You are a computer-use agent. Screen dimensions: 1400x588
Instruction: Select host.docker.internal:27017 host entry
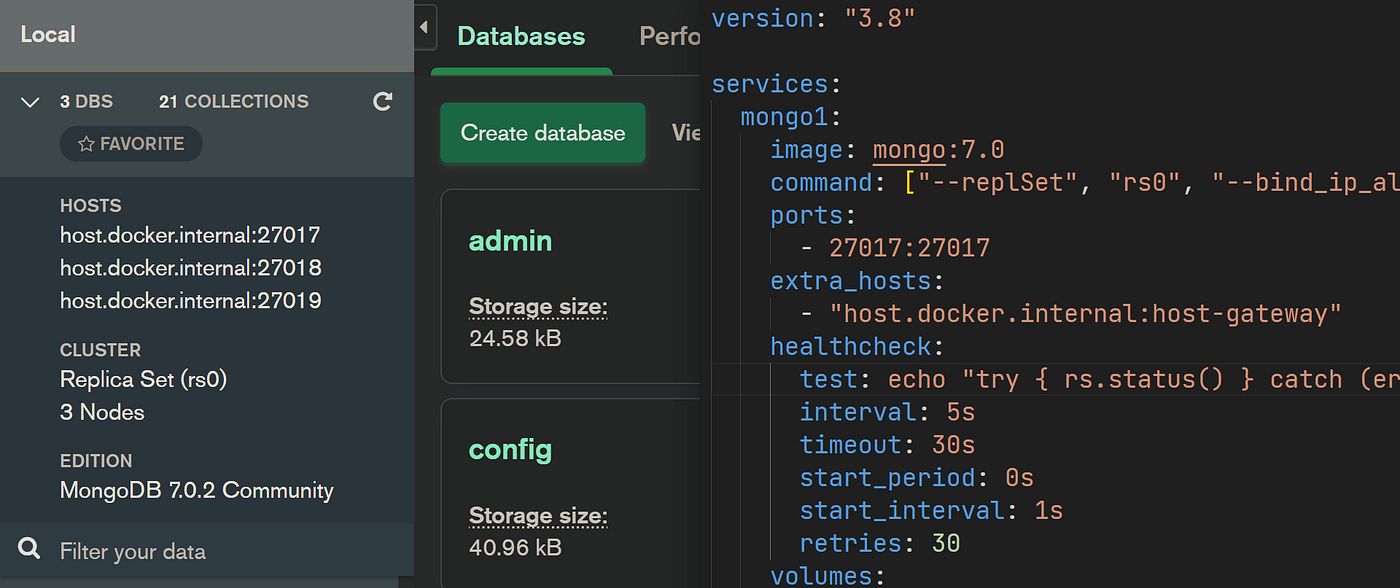190,234
